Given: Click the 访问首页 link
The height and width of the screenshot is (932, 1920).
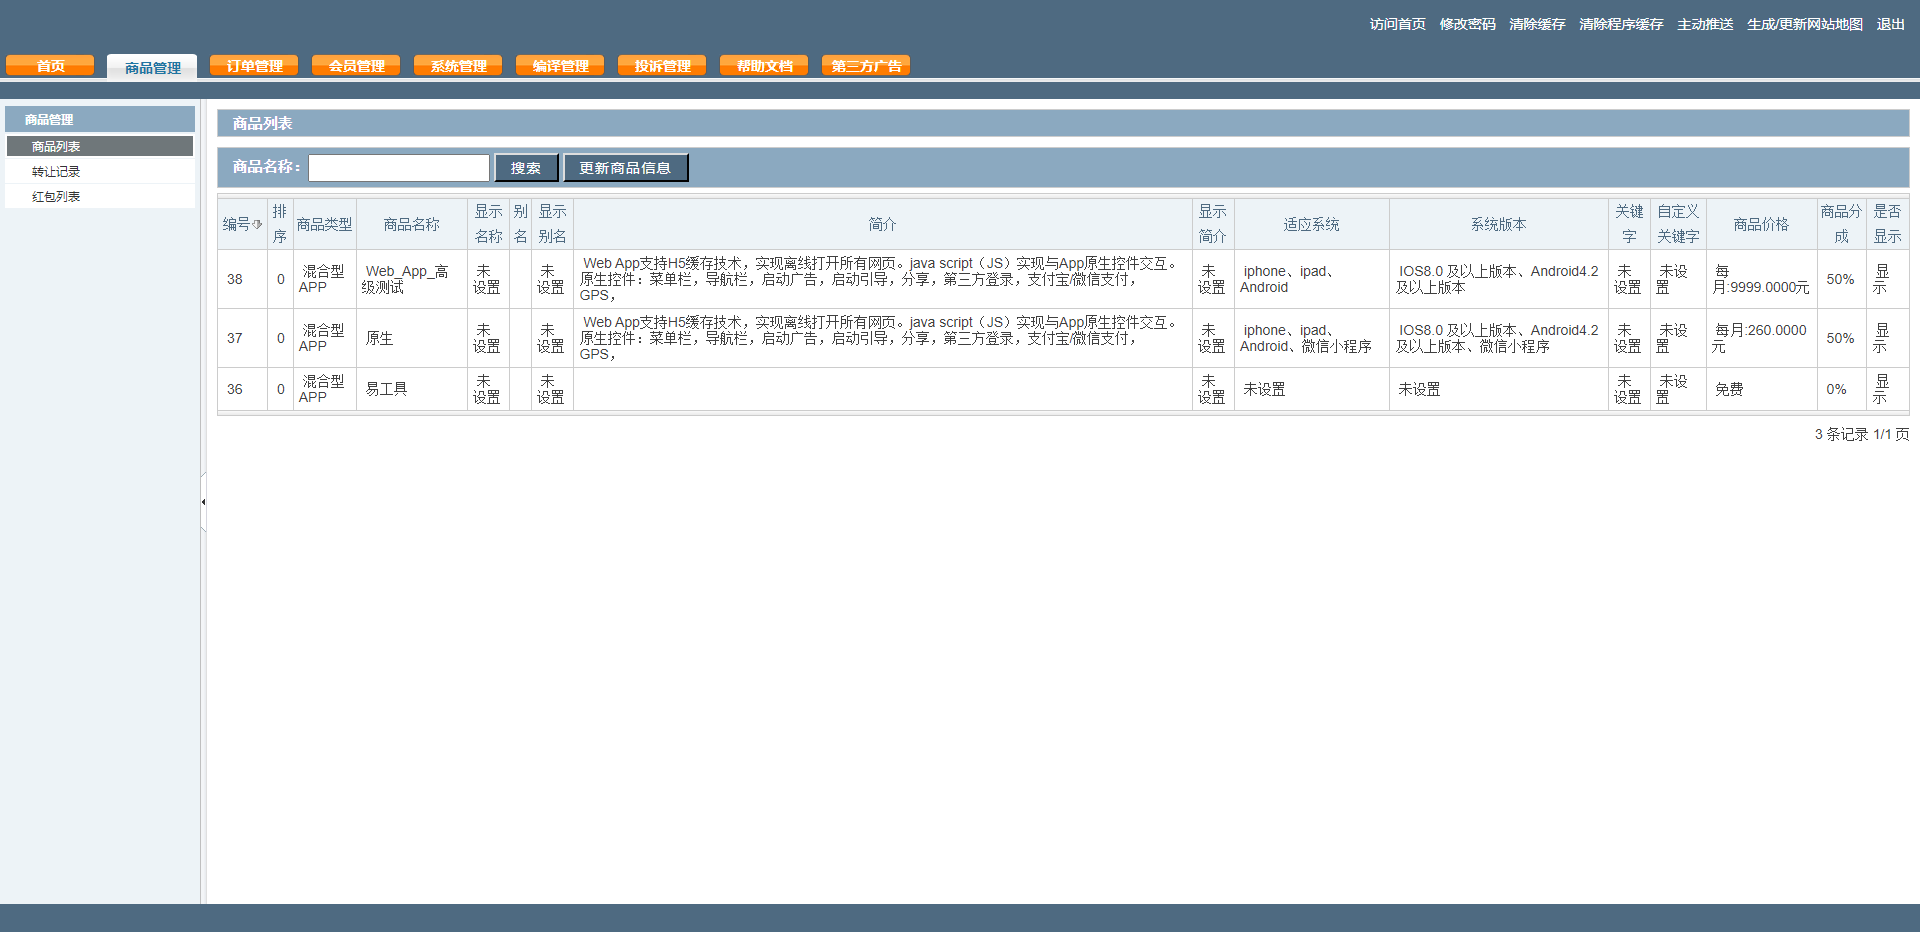Looking at the screenshot, I should point(1397,24).
